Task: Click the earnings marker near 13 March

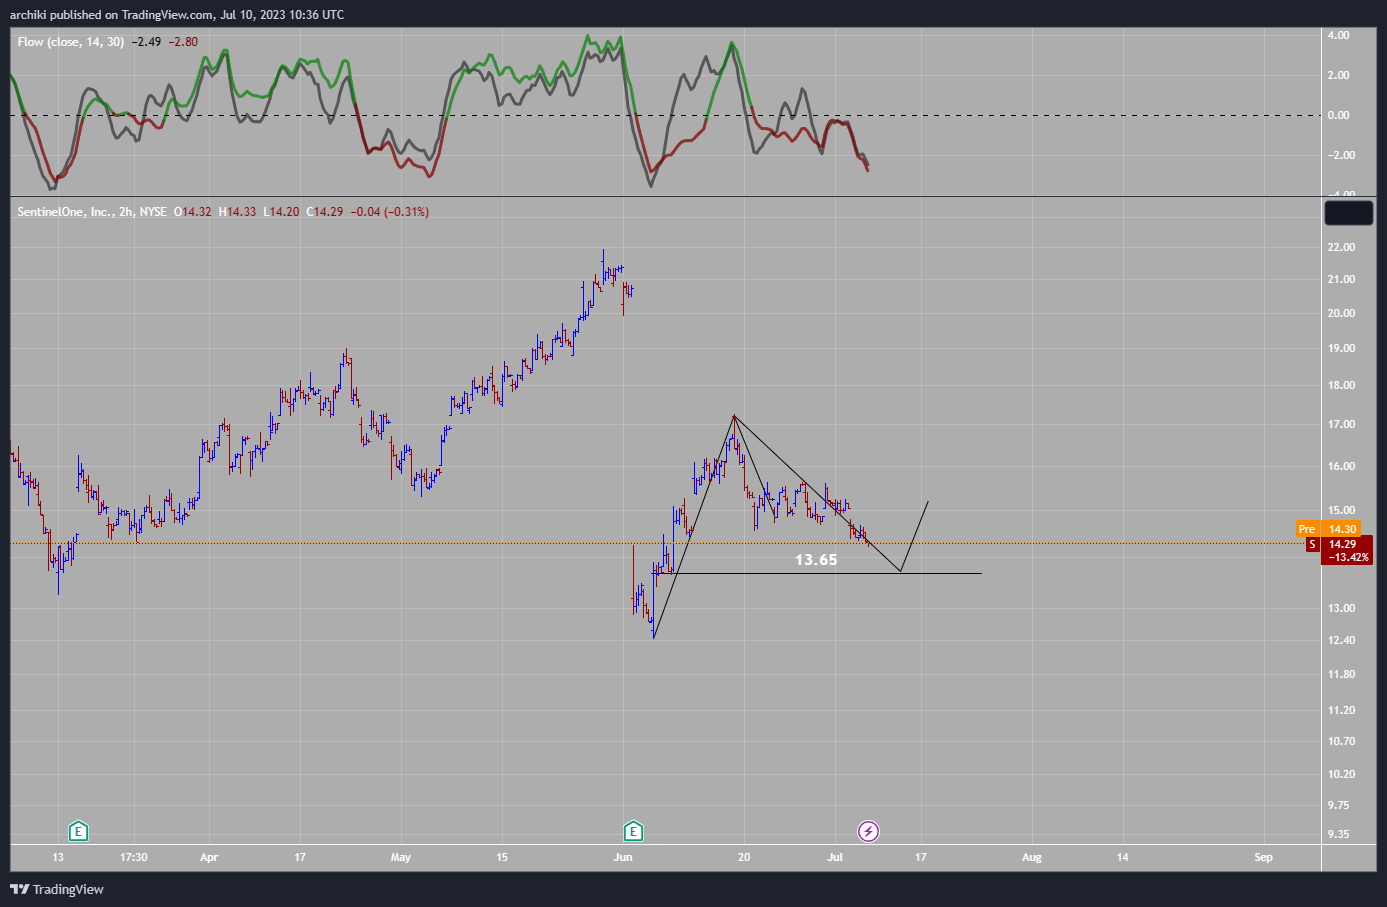Action: click(78, 831)
